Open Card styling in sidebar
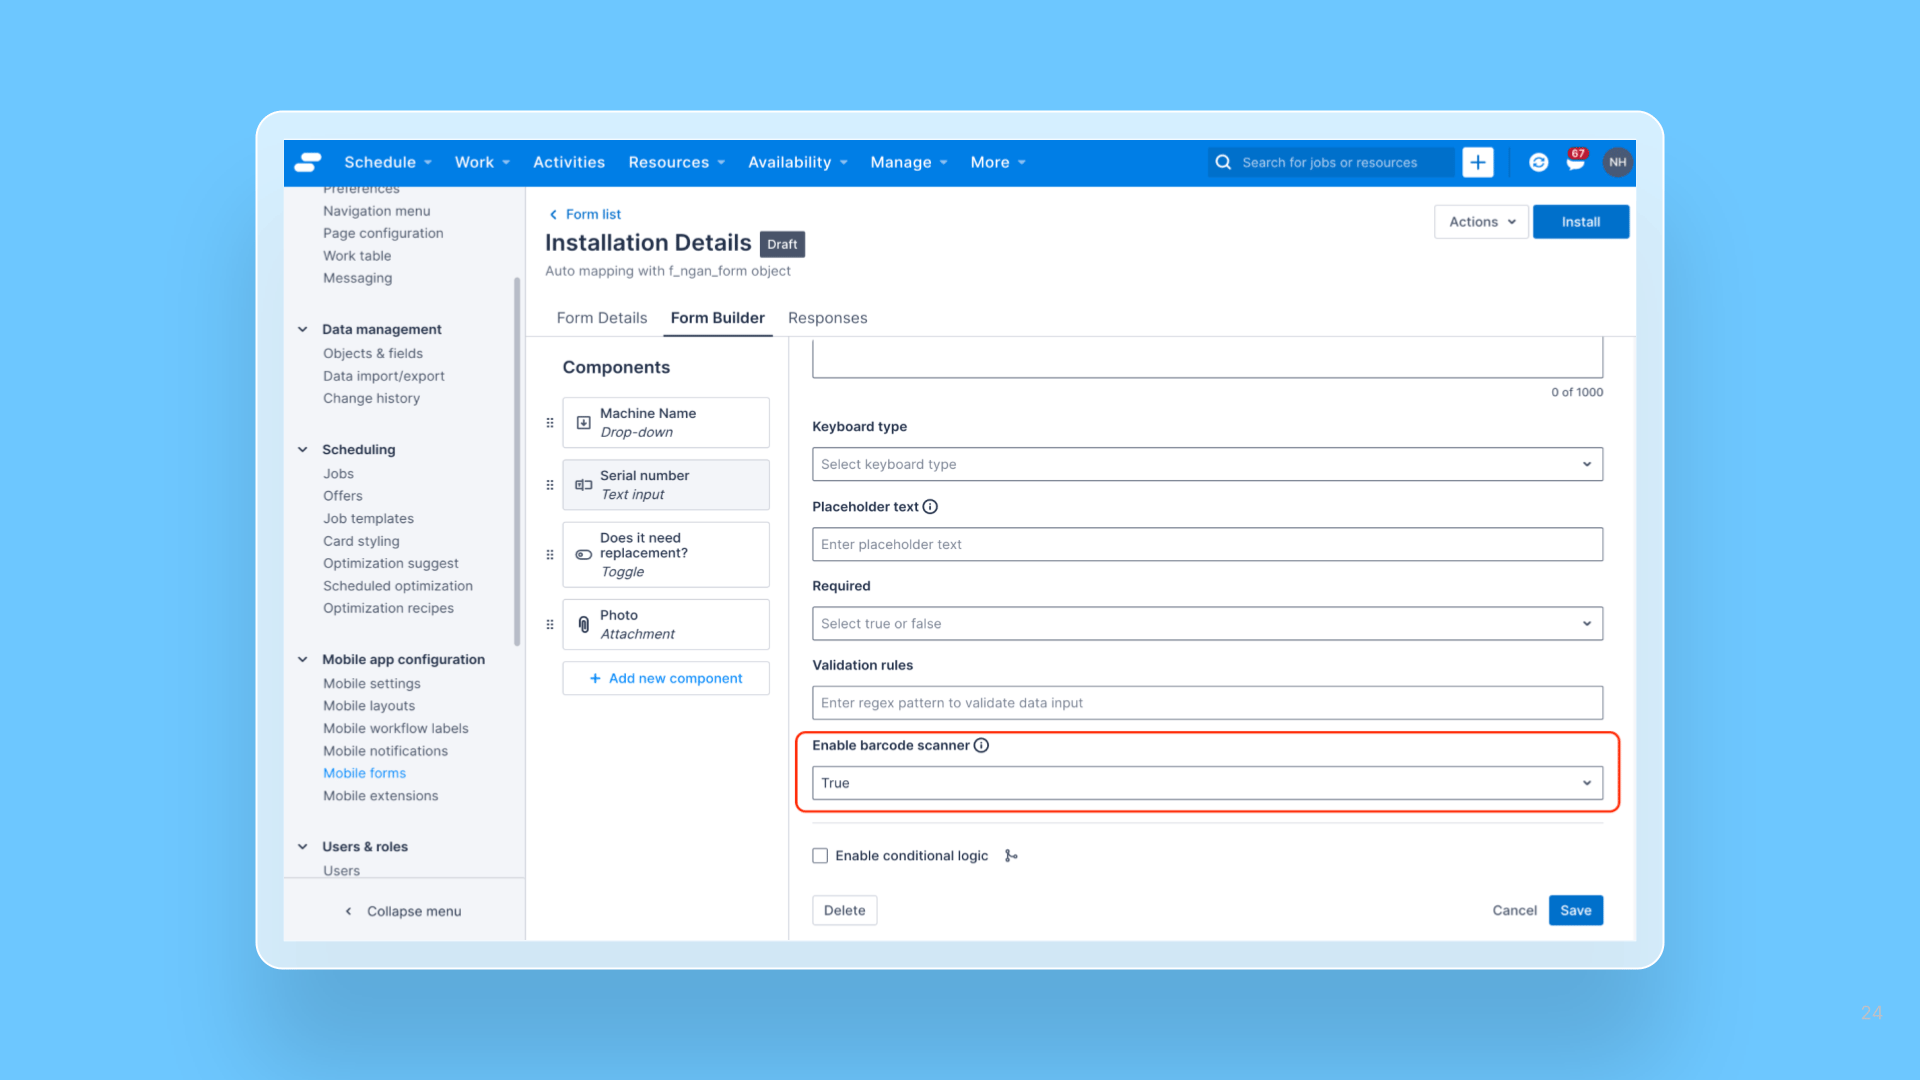The image size is (1920, 1080). tap(361, 542)
